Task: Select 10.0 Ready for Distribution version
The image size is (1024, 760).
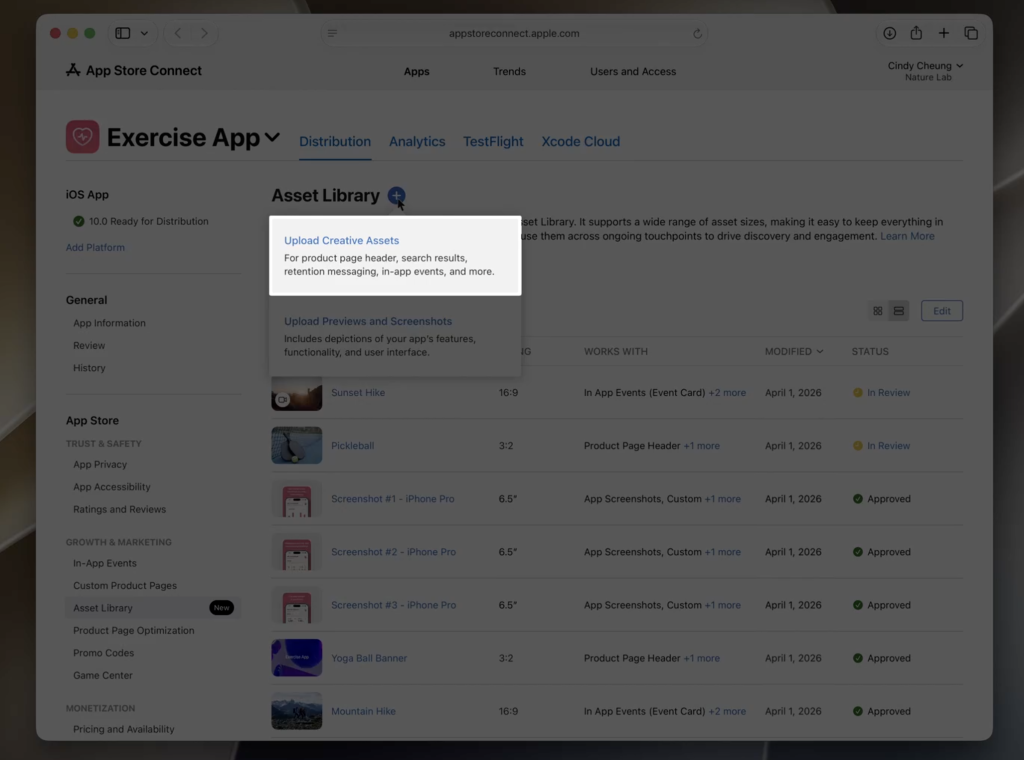Action: tap(141, 221)
